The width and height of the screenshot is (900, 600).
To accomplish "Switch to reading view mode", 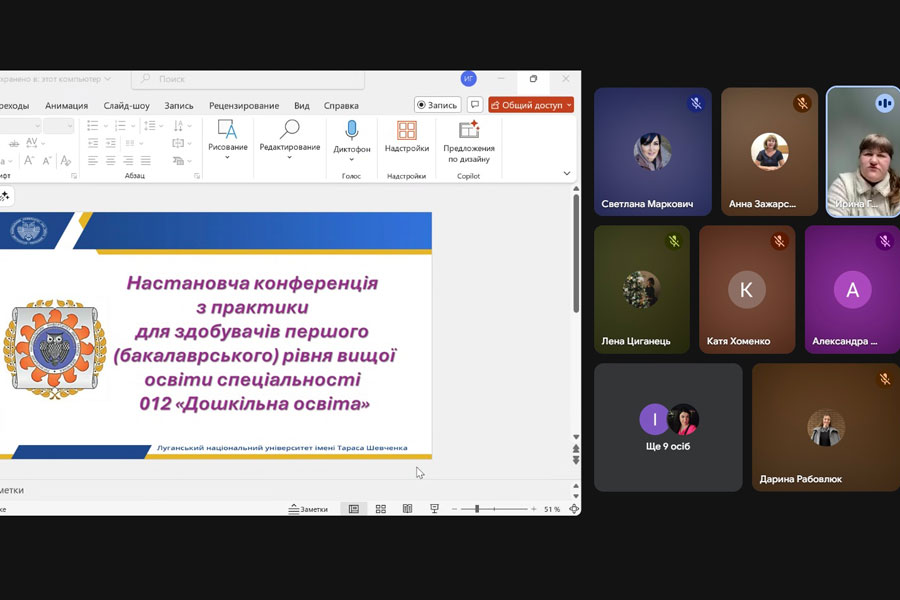I will 407,509.
